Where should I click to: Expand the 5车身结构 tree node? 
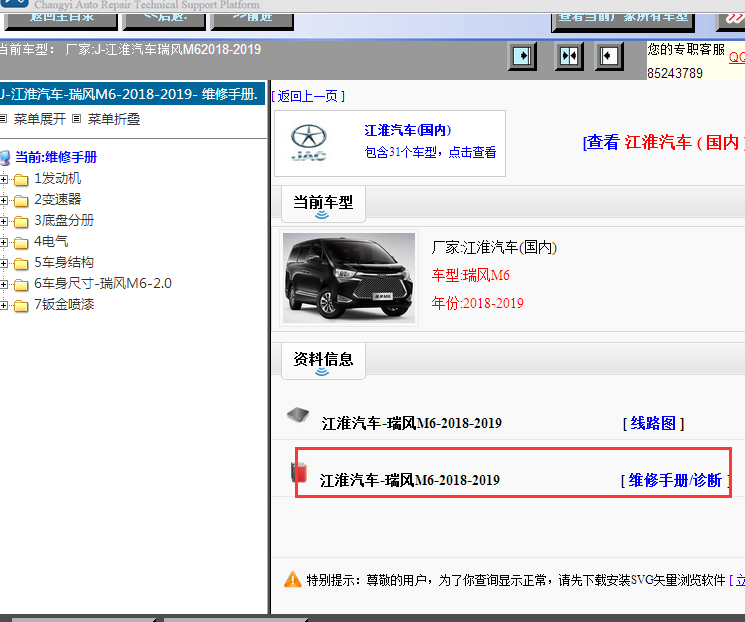[x=4, y=263]
